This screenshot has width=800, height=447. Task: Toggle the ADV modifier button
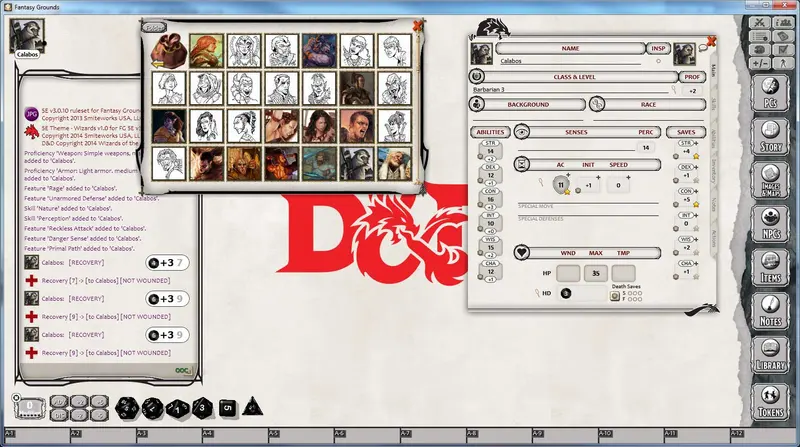(x=59, y=402)
